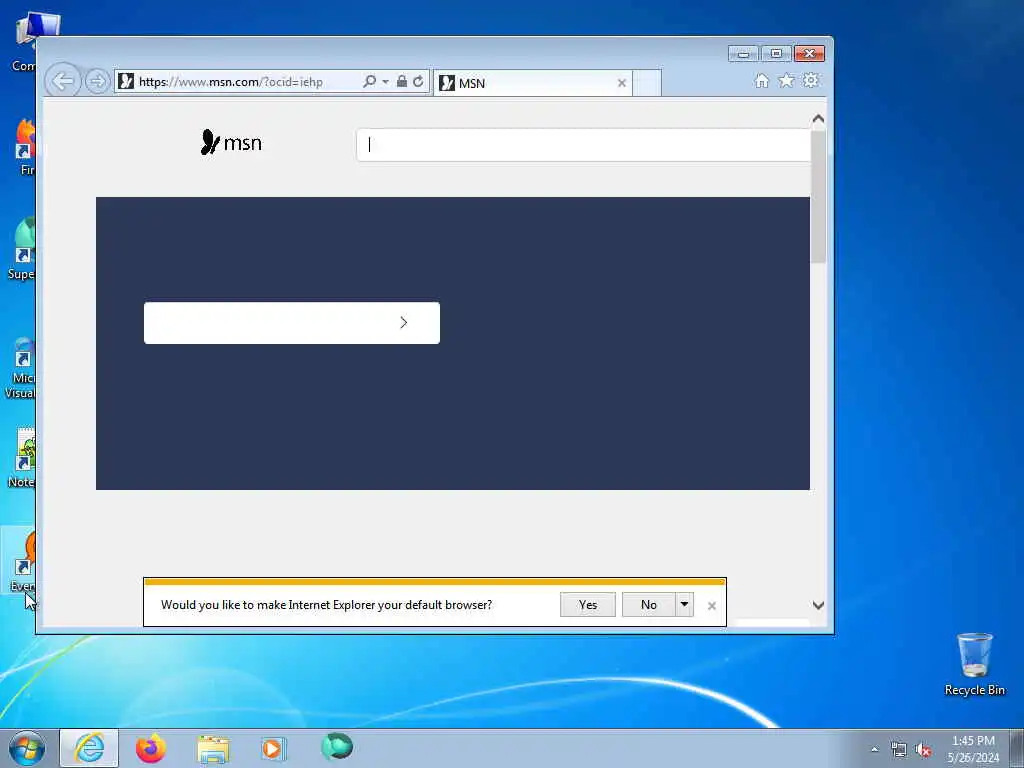Expand the address bar autocomplete dropdown arrow
This screenshot has width=1024, height=768.
(x=385, y=82)
